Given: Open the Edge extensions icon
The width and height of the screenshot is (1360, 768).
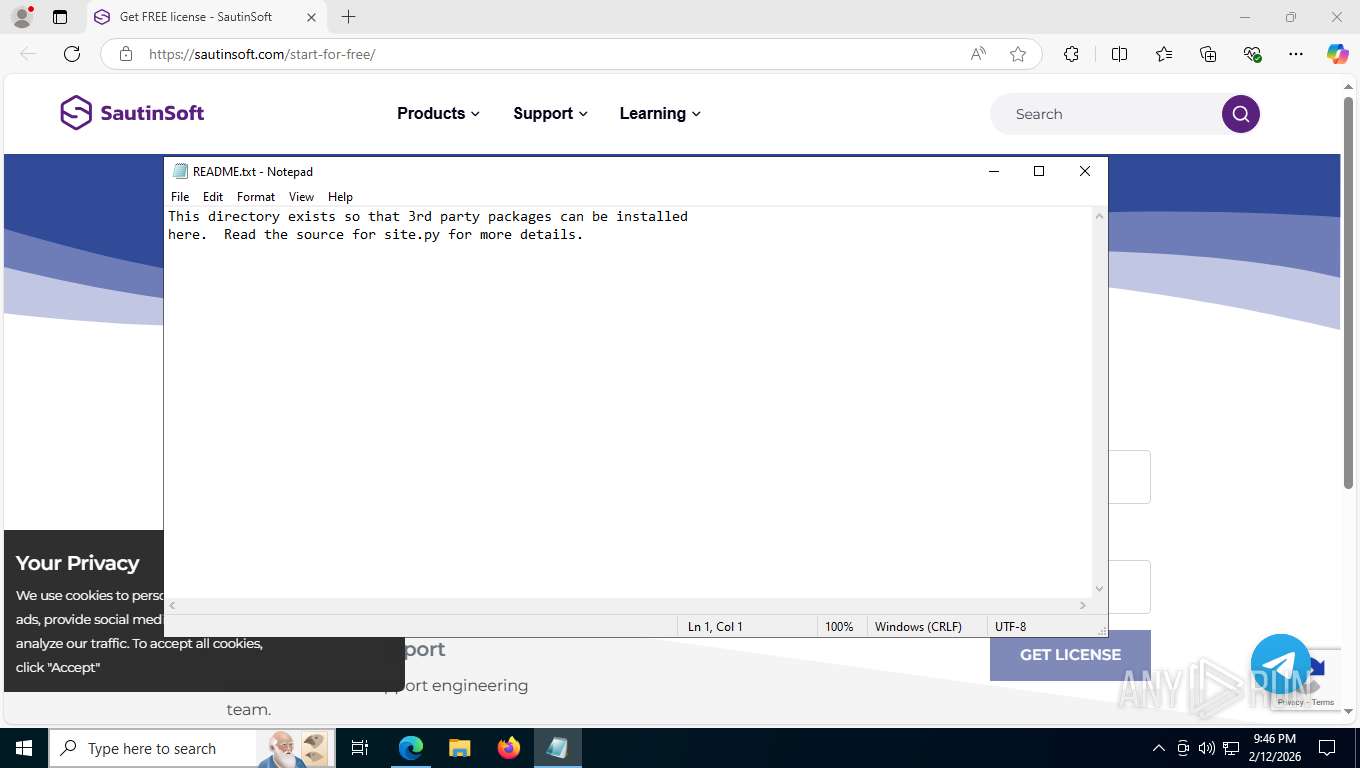Looking at the screenshot, I should click(1071, 54).
